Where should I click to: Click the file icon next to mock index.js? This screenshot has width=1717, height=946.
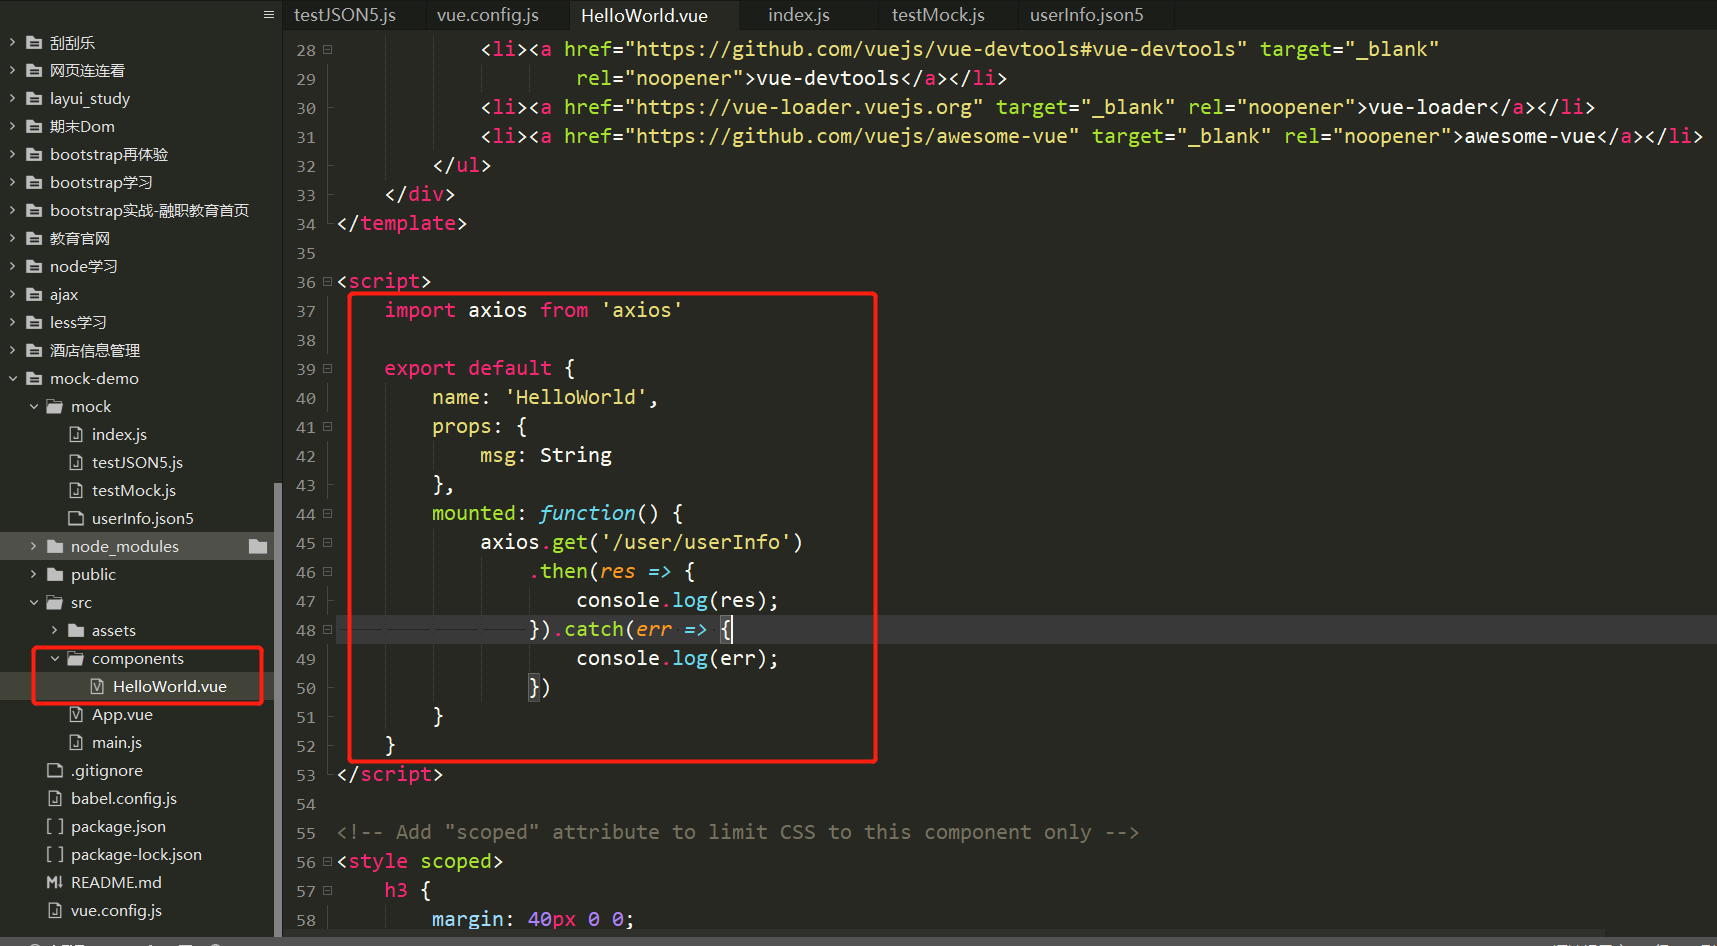[x=76, y=434]
